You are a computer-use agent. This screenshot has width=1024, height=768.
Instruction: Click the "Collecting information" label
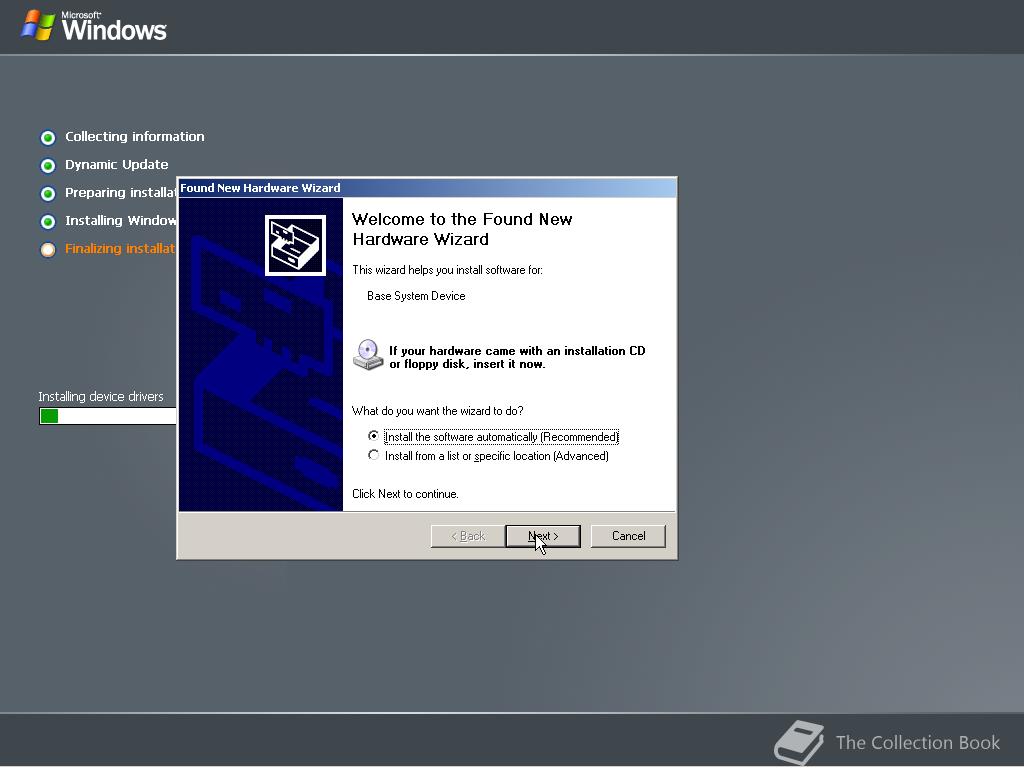point(135,136)
